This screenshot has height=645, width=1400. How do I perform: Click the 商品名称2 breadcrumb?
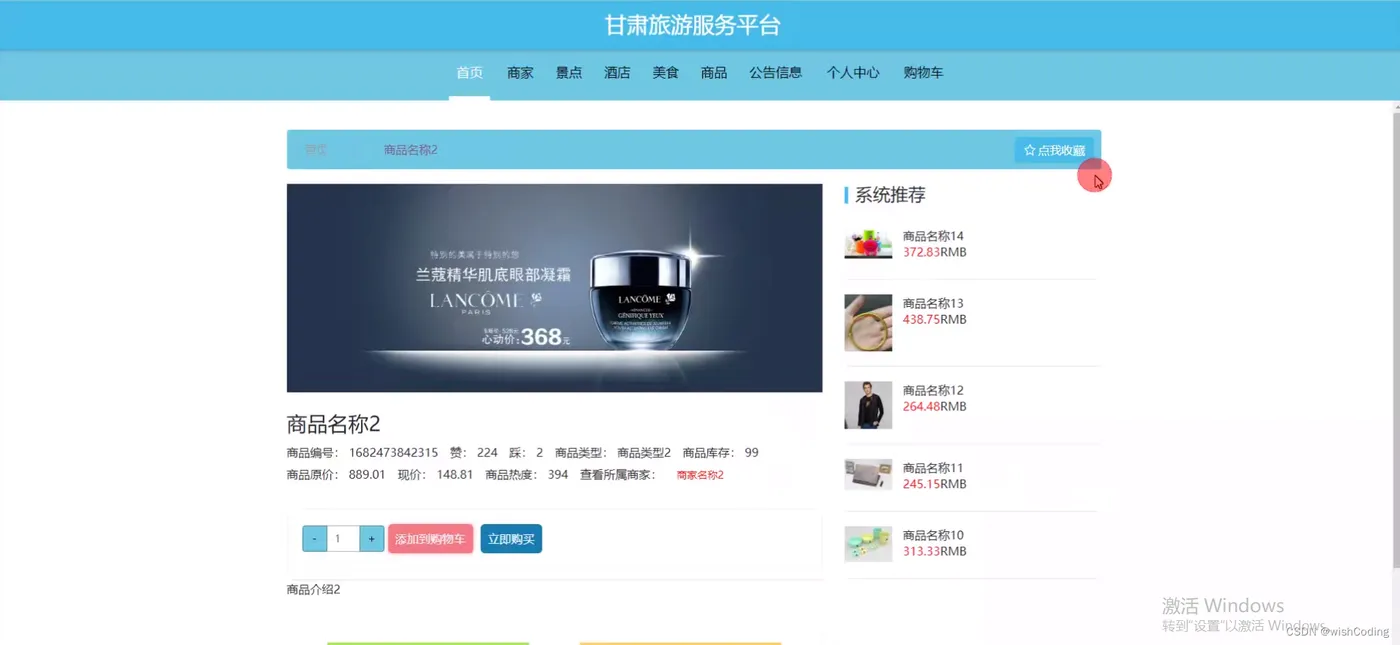tap(411, 150)
